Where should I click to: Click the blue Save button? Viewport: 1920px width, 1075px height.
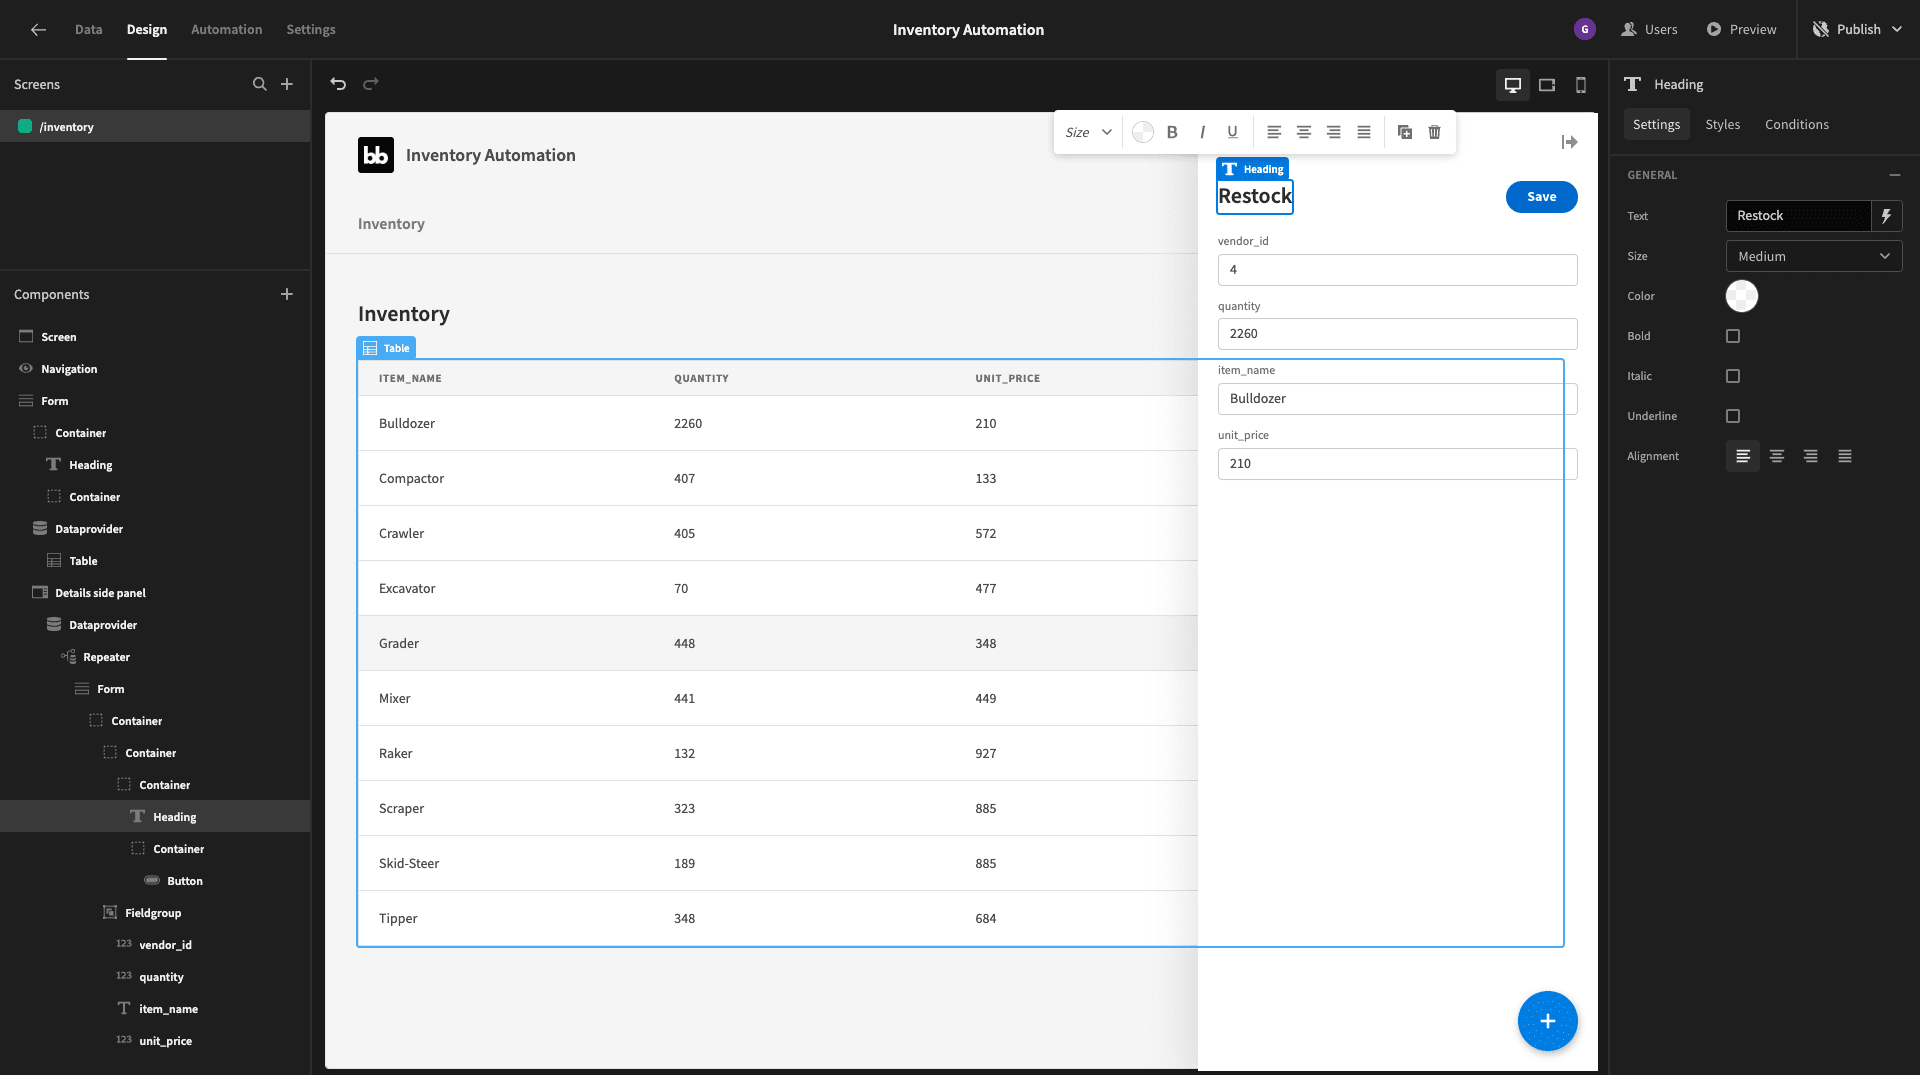[1541, 197]
